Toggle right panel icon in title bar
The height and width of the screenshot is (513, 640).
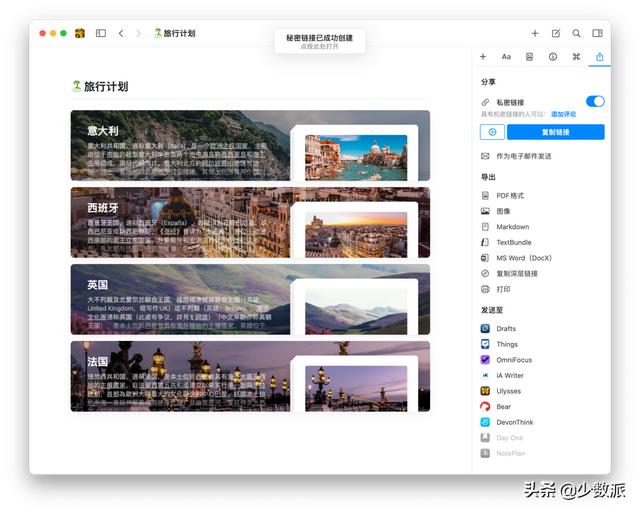pos(597,33)
